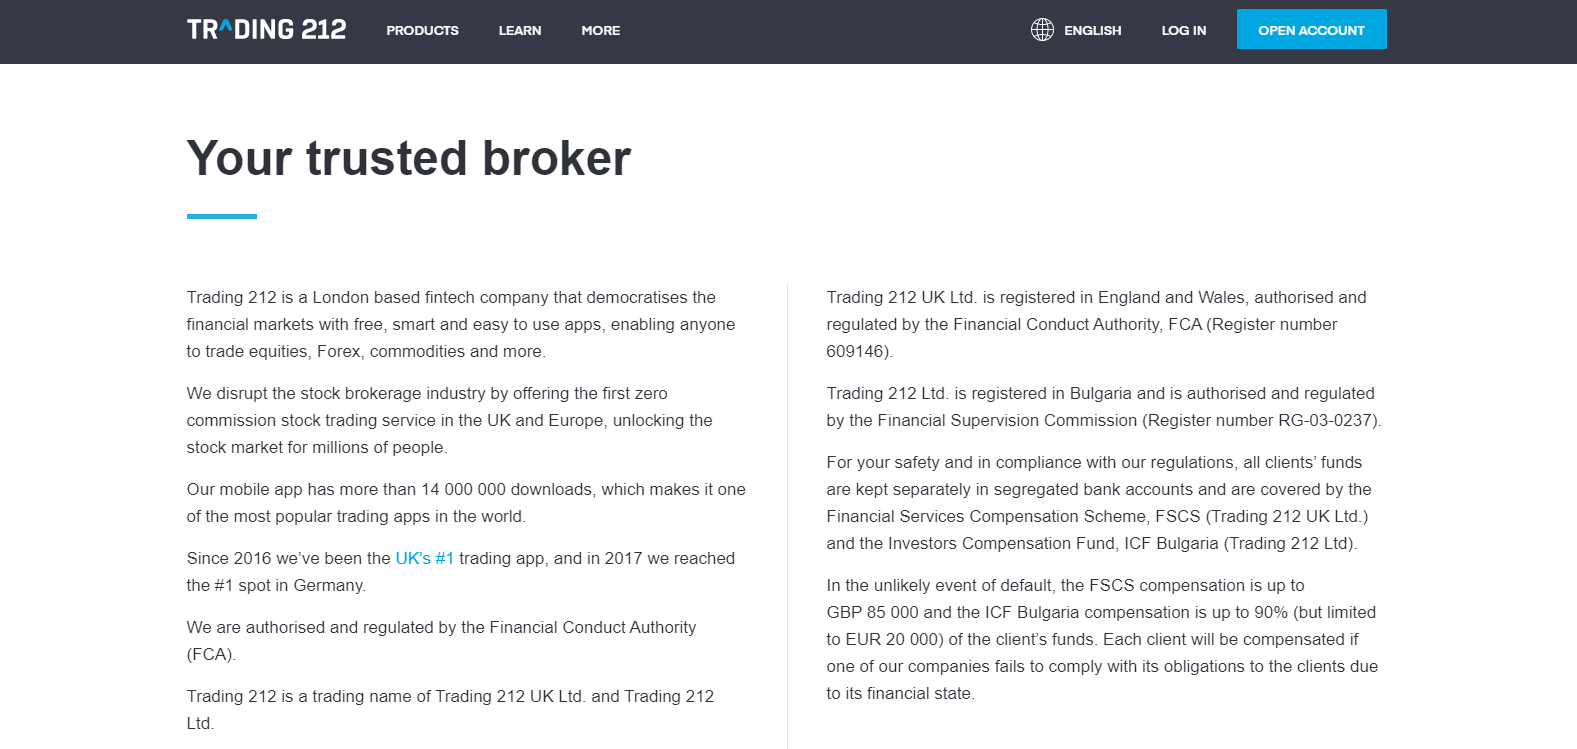The width and height of the screenshot is (1577, 749).
Task: Click the FCA Register number 609146 paragraph
Action: pos(1096,324)
